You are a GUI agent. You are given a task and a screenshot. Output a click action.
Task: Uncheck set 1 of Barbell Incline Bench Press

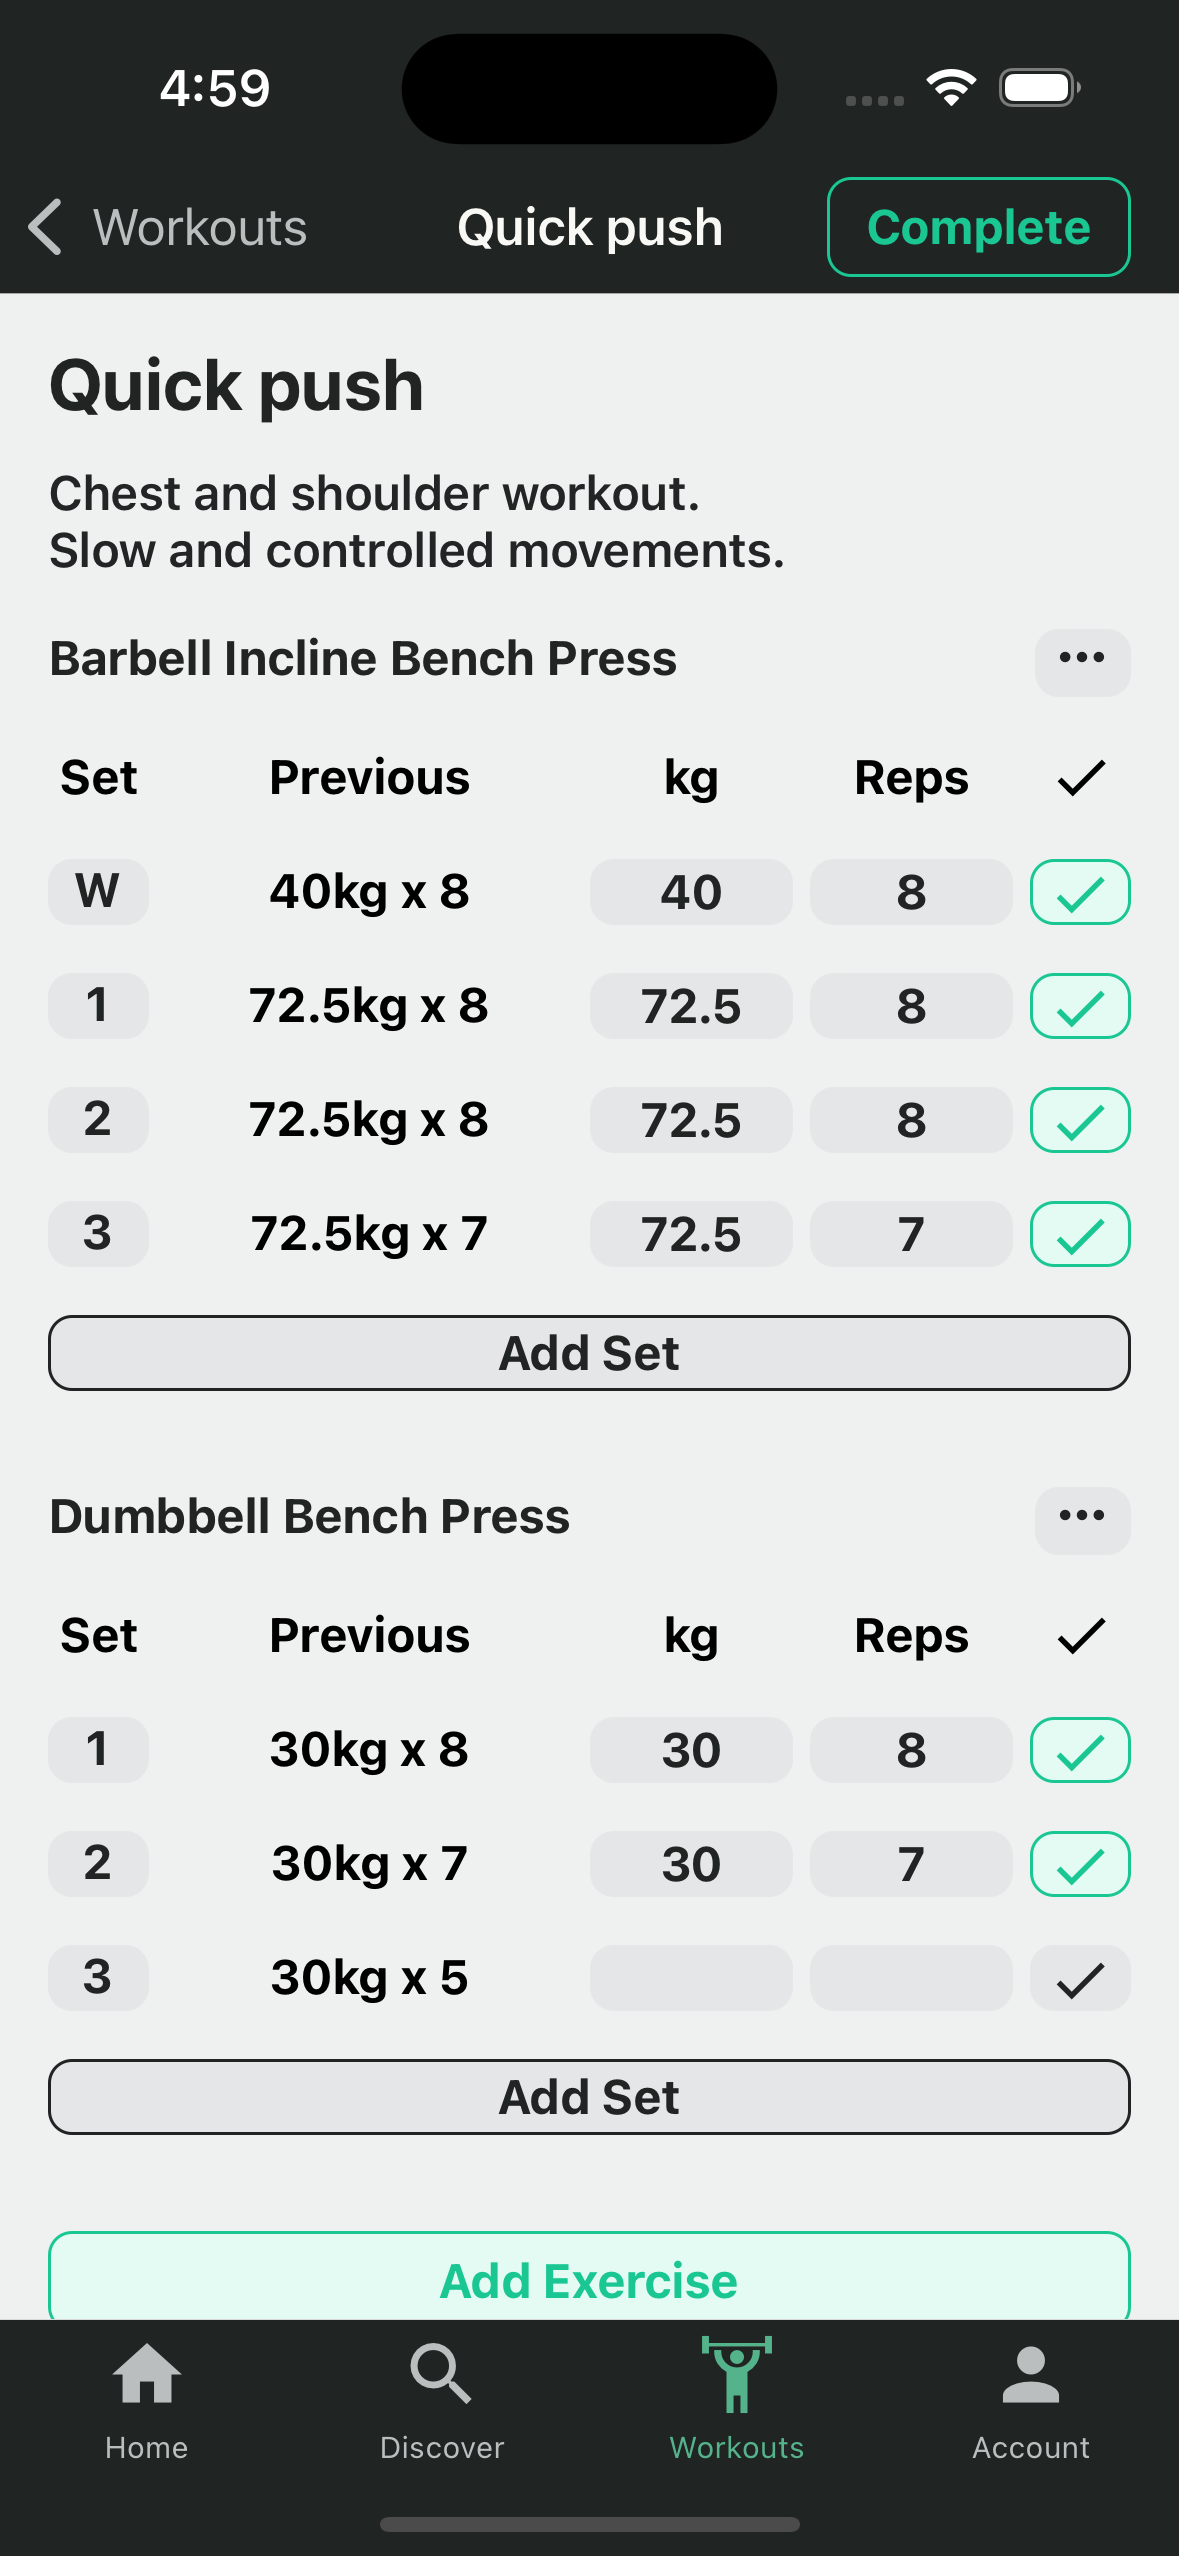1080,1006
